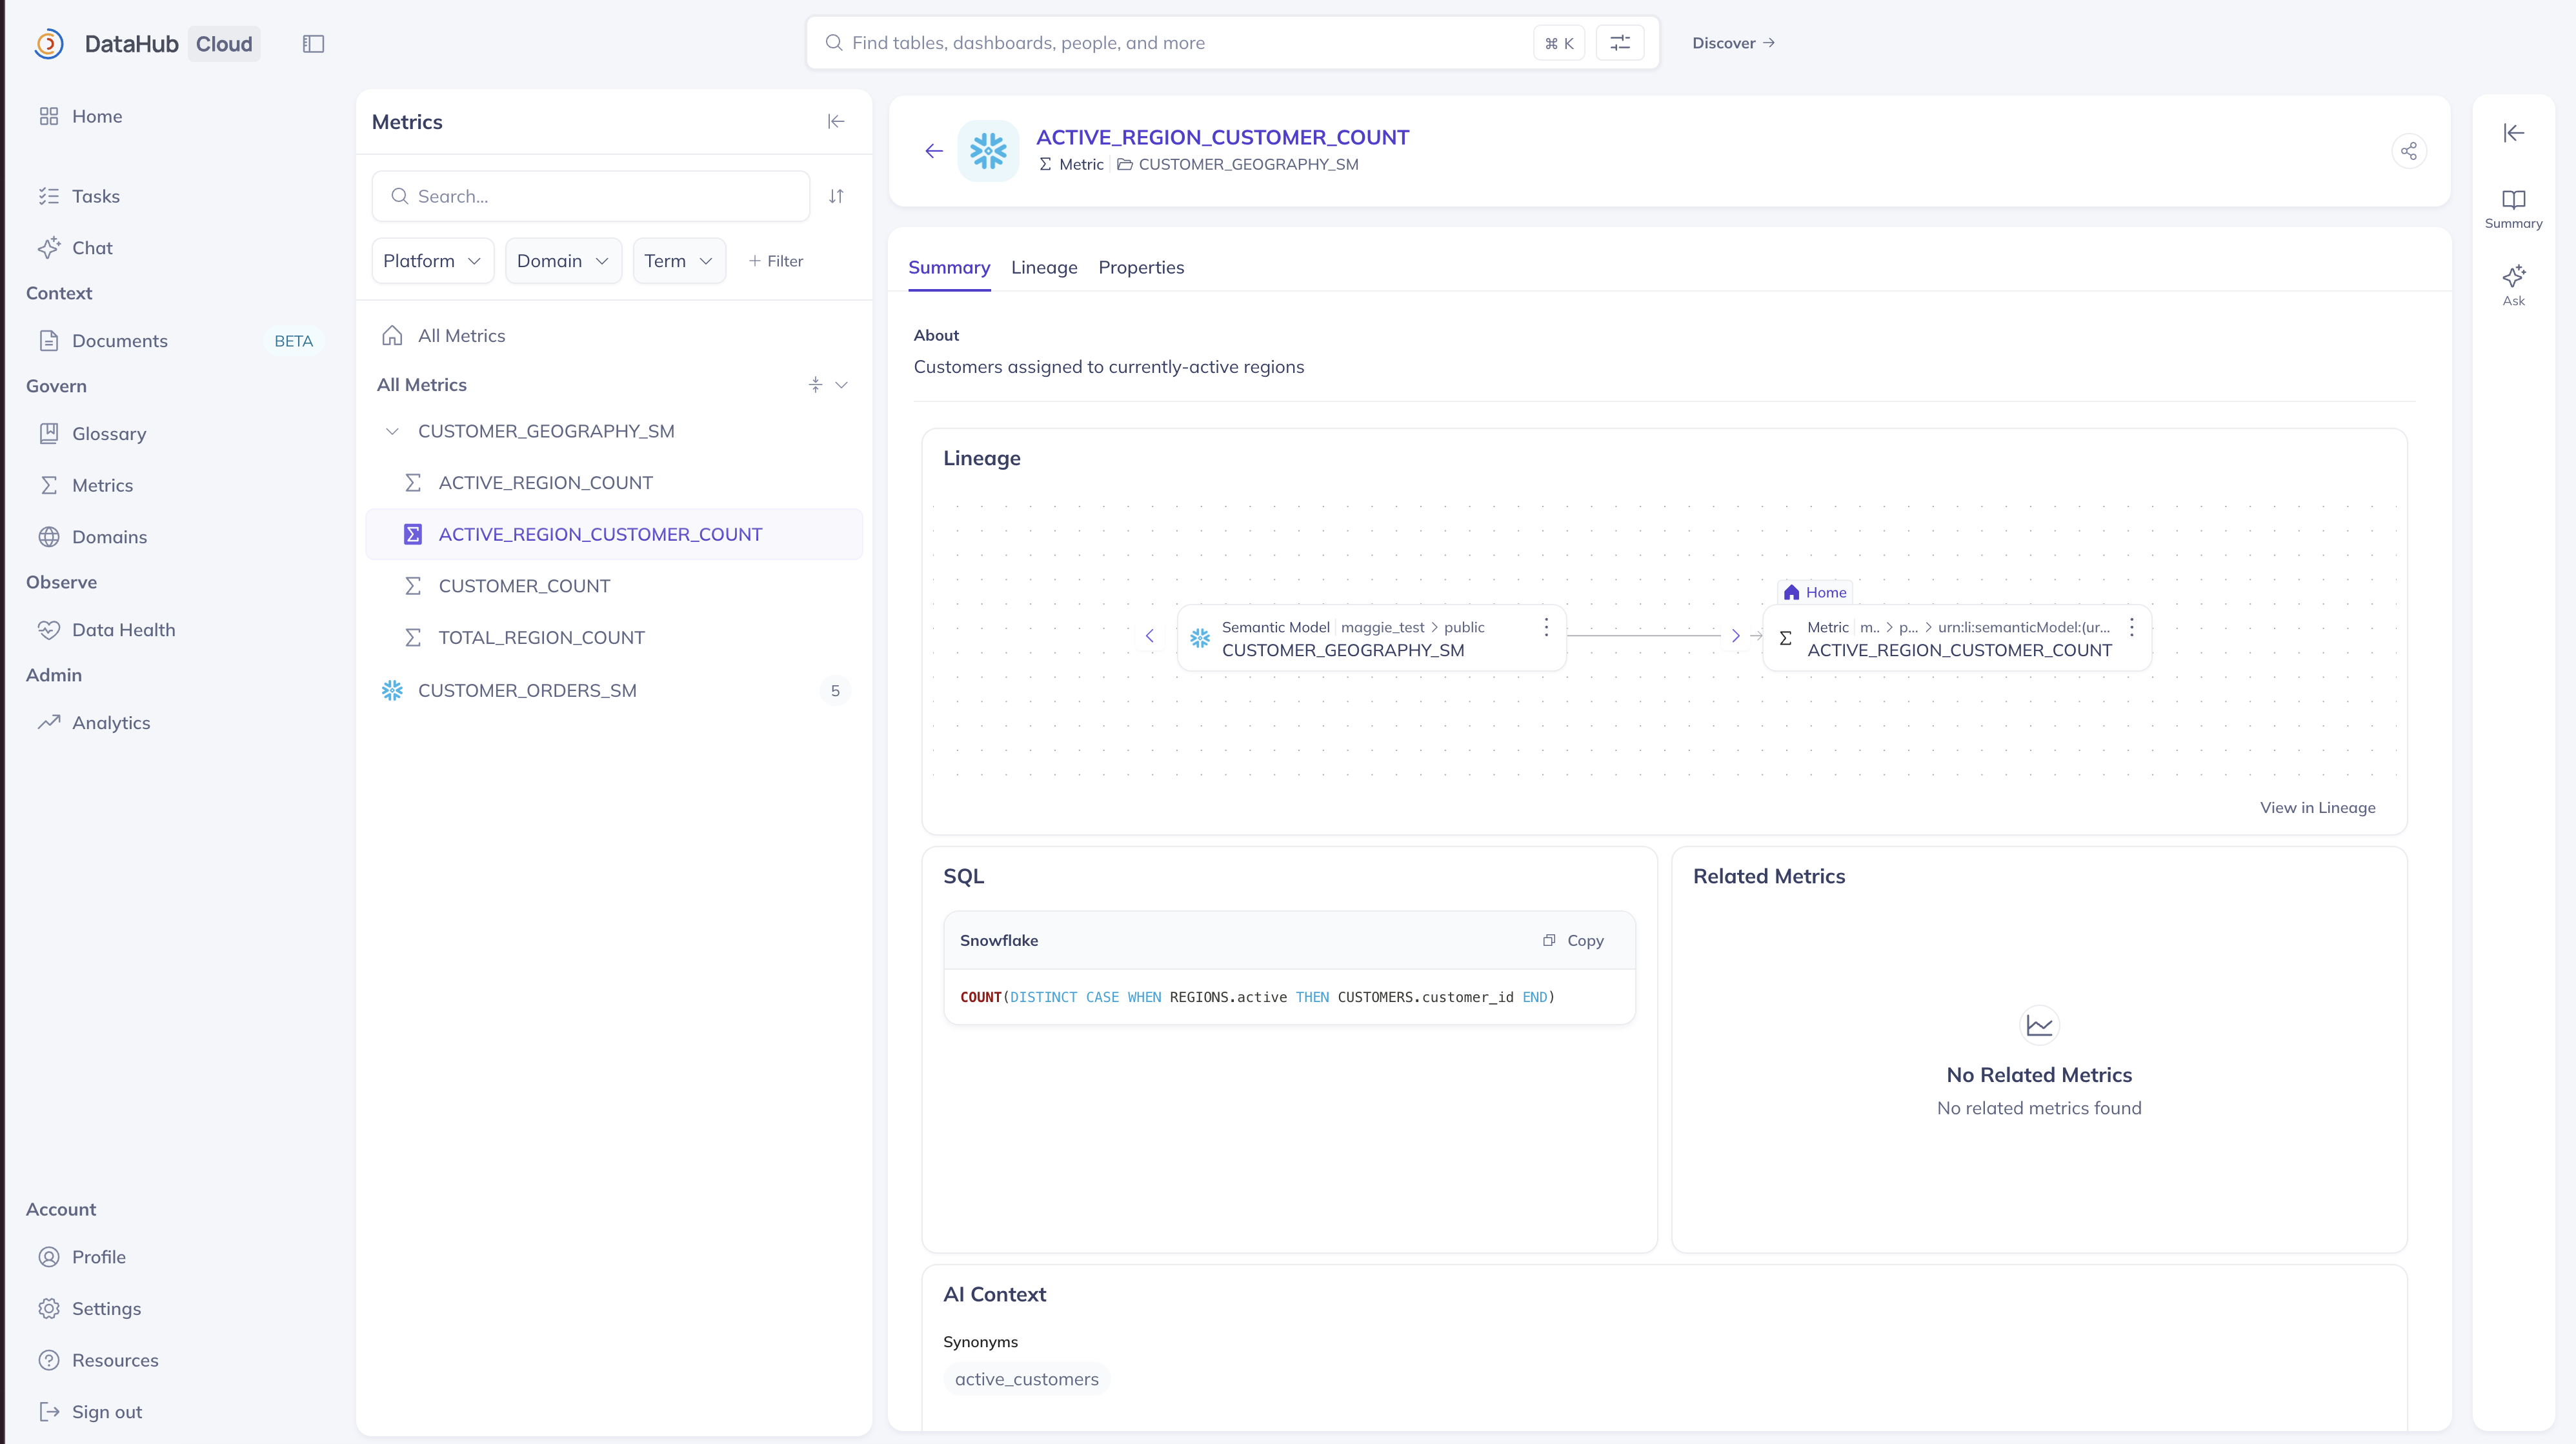Click collapse-all icon in All Metrics
Viewport: 2576px width, 1444px height.
815,385
